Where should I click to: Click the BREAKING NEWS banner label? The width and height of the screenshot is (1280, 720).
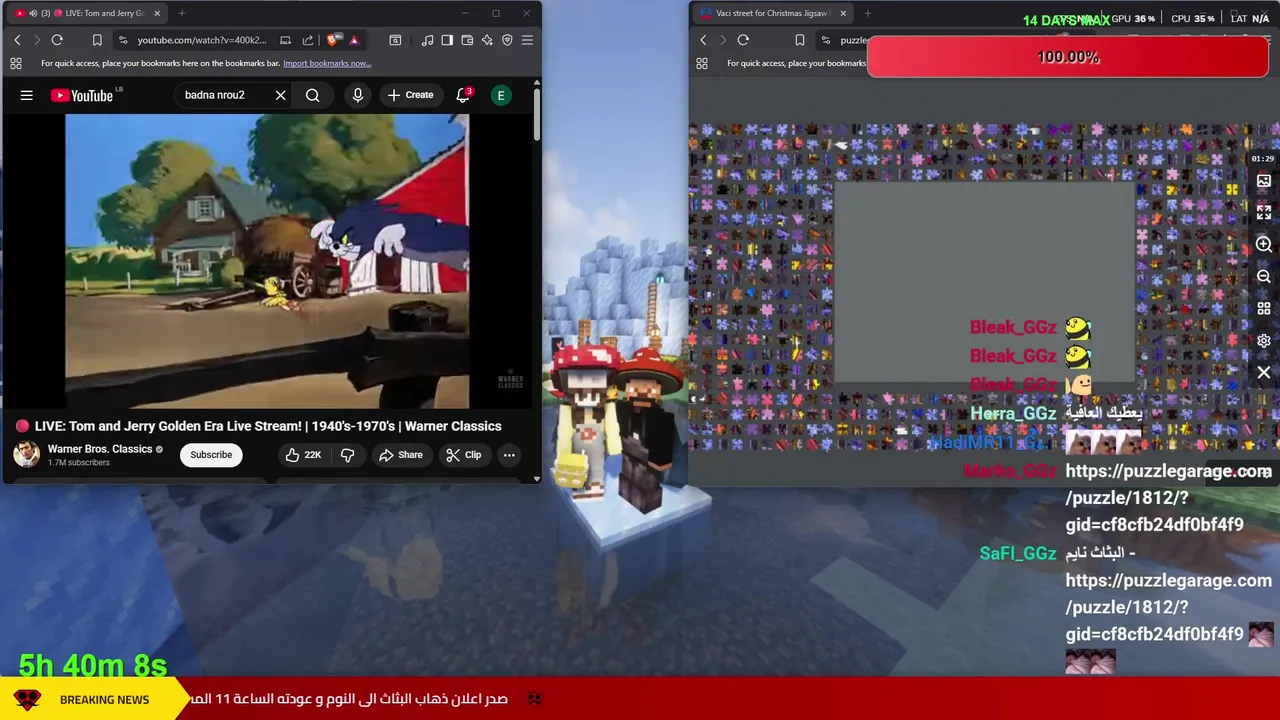pos(104,699)
